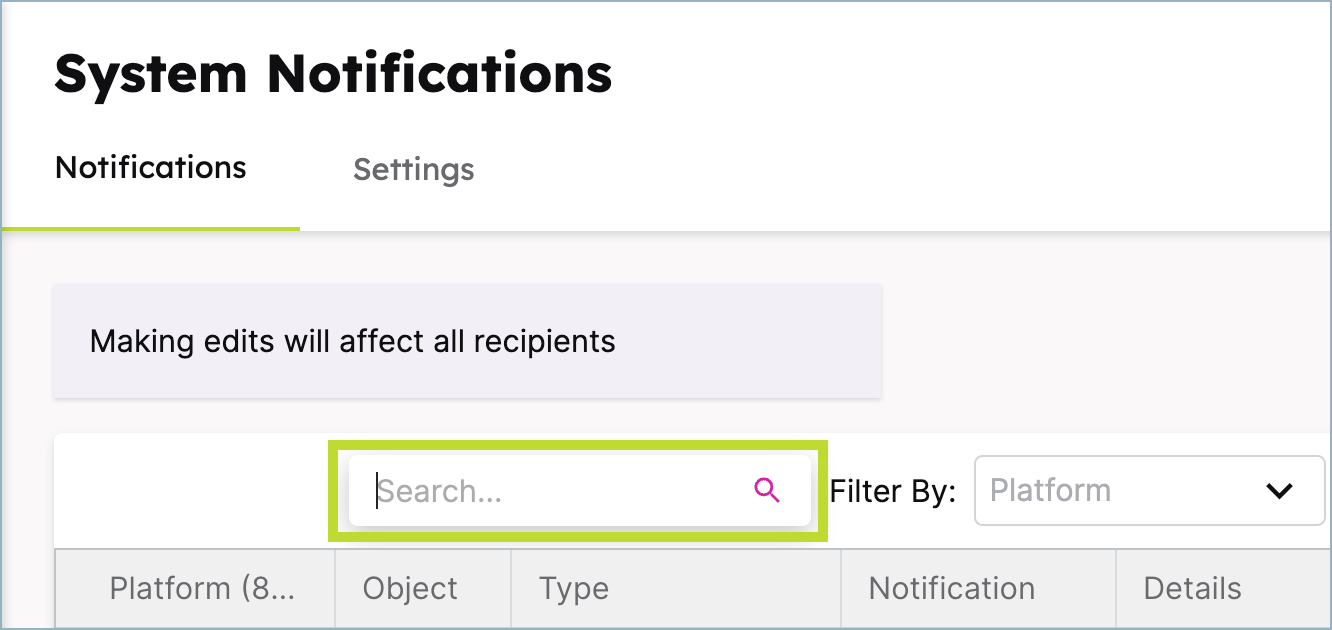Click the divider between Type and Notification columns
Viewport: 1332px width, 630px height.
pyautogui.click(x=841, y=588)
